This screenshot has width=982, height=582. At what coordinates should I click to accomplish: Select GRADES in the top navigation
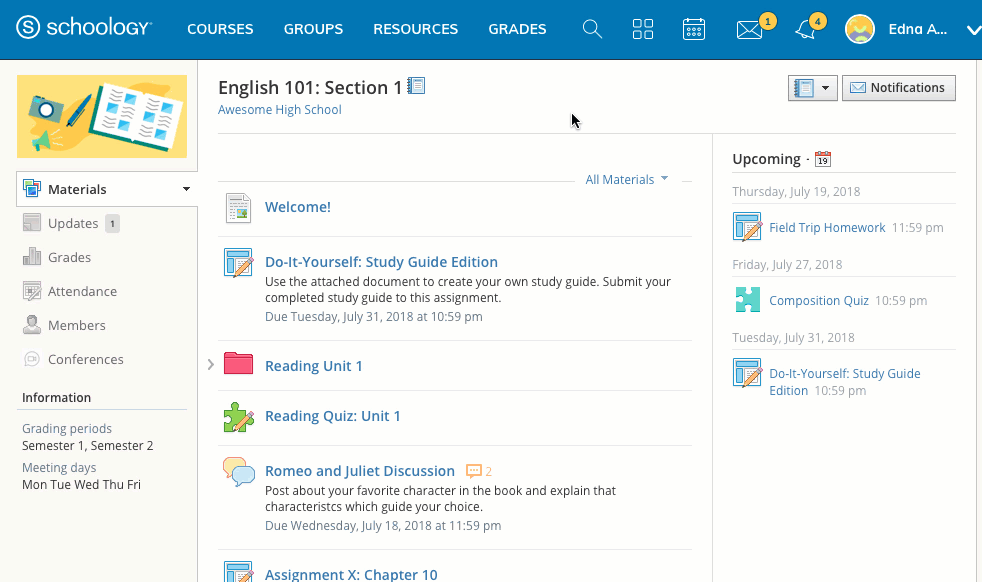517,29
